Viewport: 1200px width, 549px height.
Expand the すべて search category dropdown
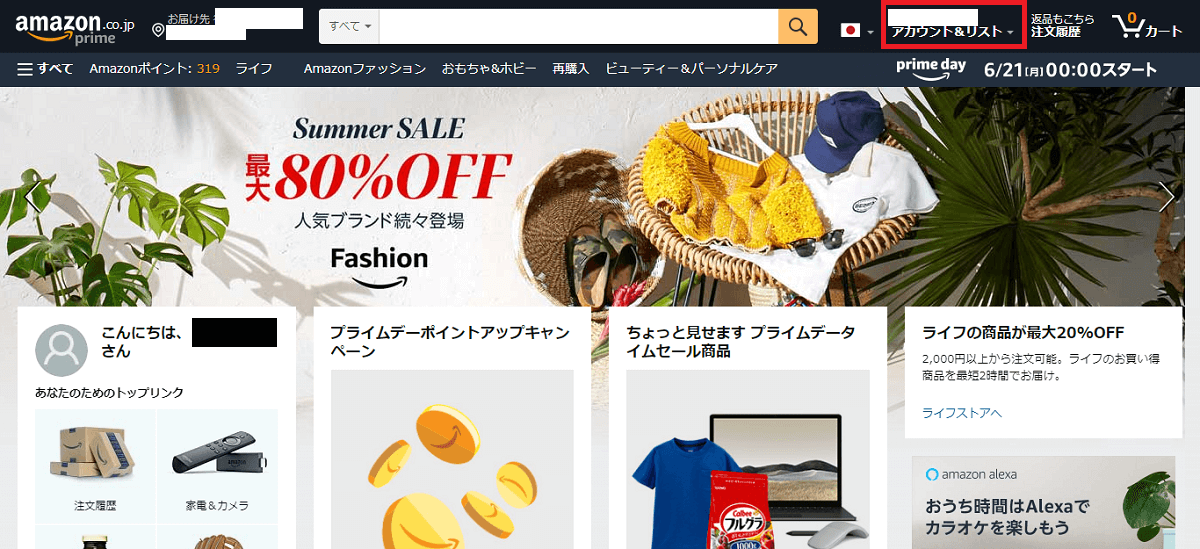tap(349, 26)
